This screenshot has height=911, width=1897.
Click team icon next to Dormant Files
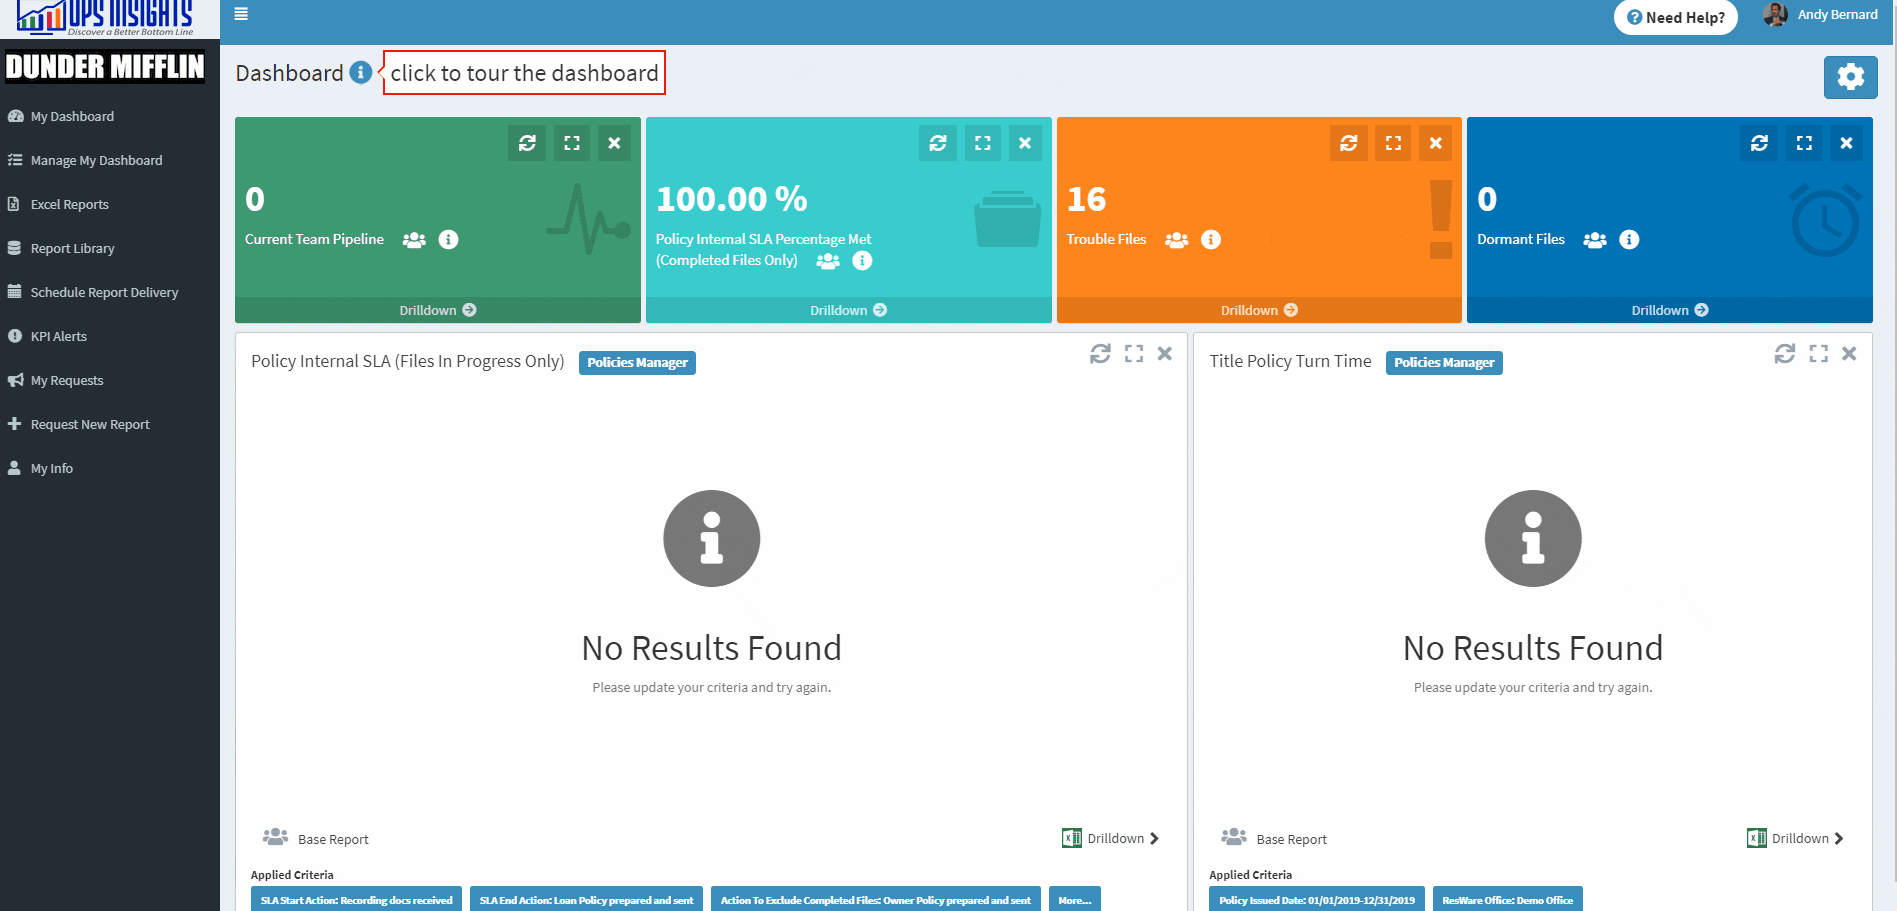pyautogui.click(x=1595, y=240)
